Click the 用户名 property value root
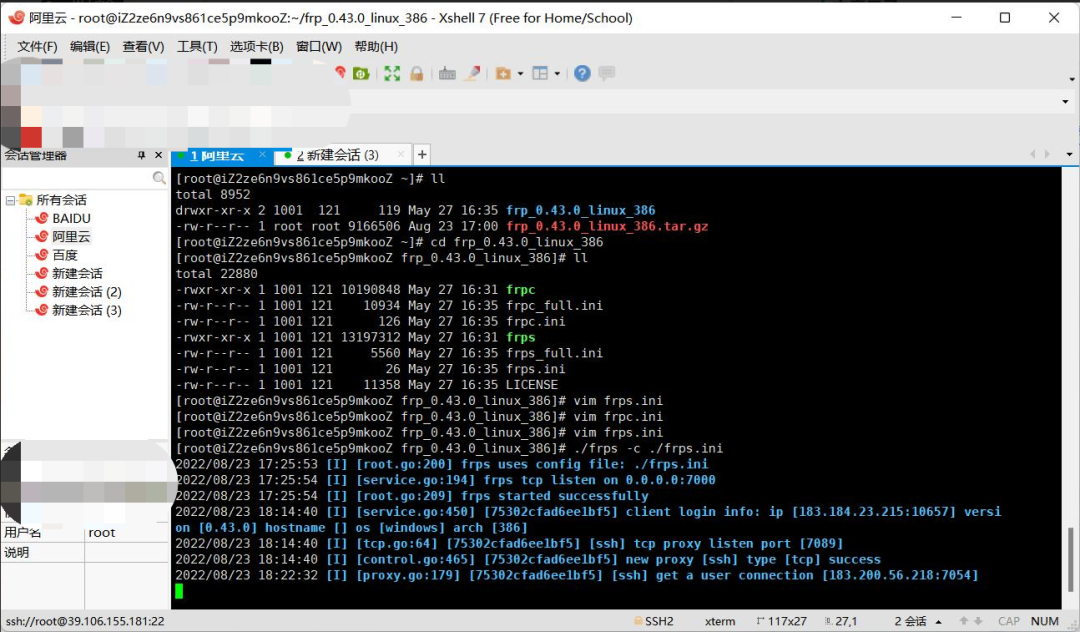This screenshot has width=1080, height=632. pos(102,533)
